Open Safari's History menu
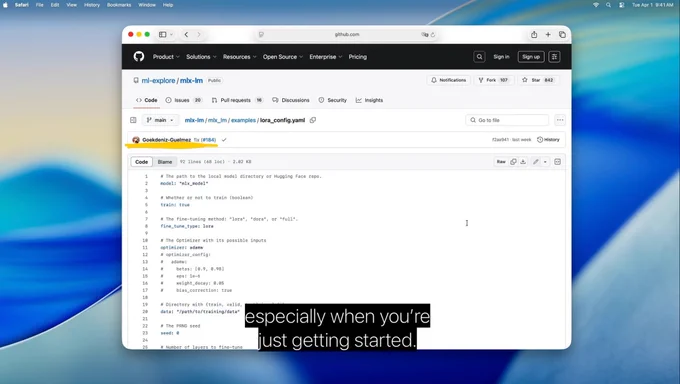680x384 pixels. pyautogui.click(x=92, y=5)
